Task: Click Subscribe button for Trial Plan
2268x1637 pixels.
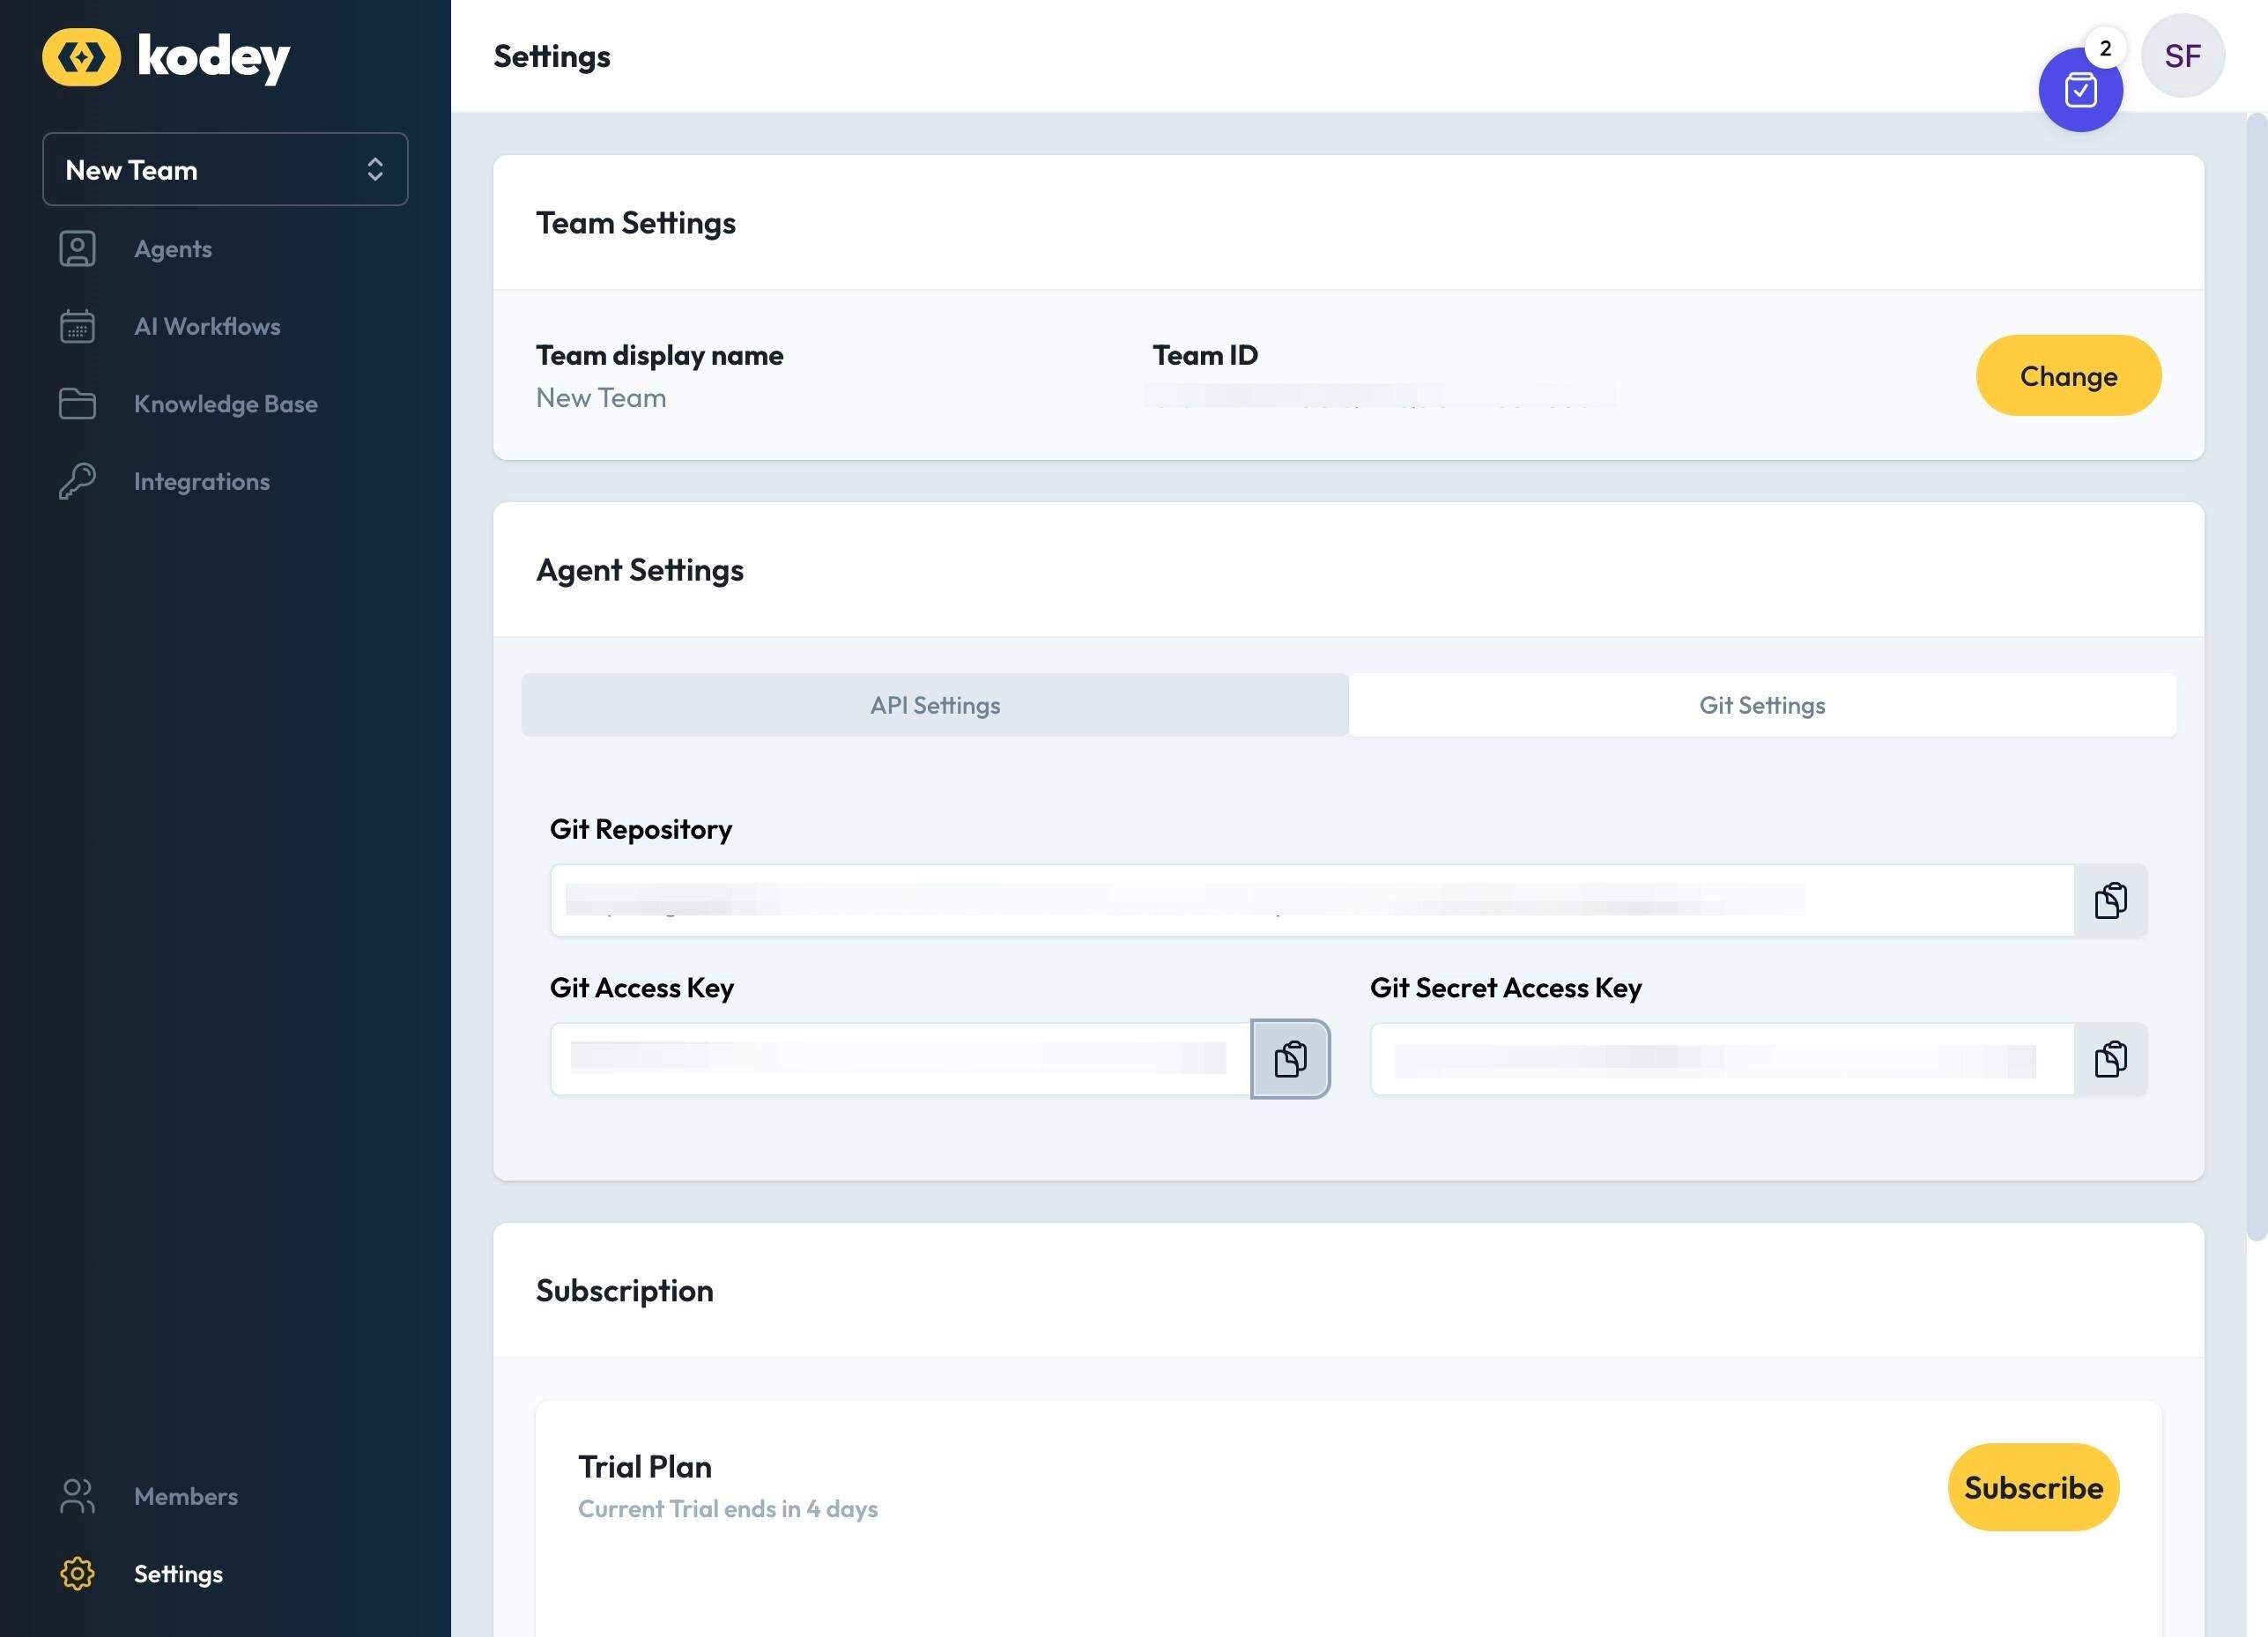Action: [x=2033, y=1487]
